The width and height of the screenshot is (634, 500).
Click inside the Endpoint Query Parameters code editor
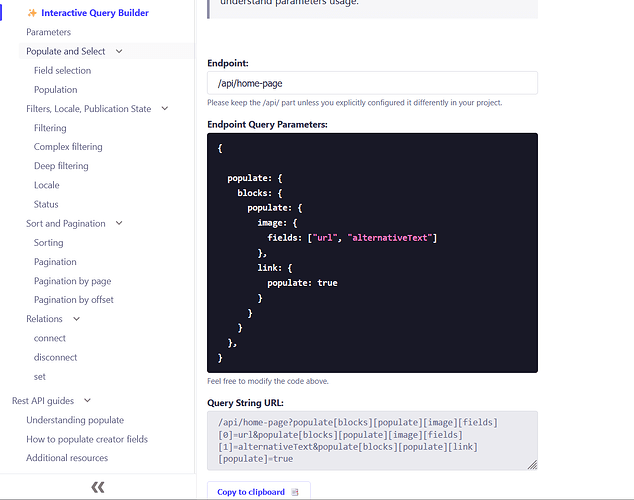[372, 252]
